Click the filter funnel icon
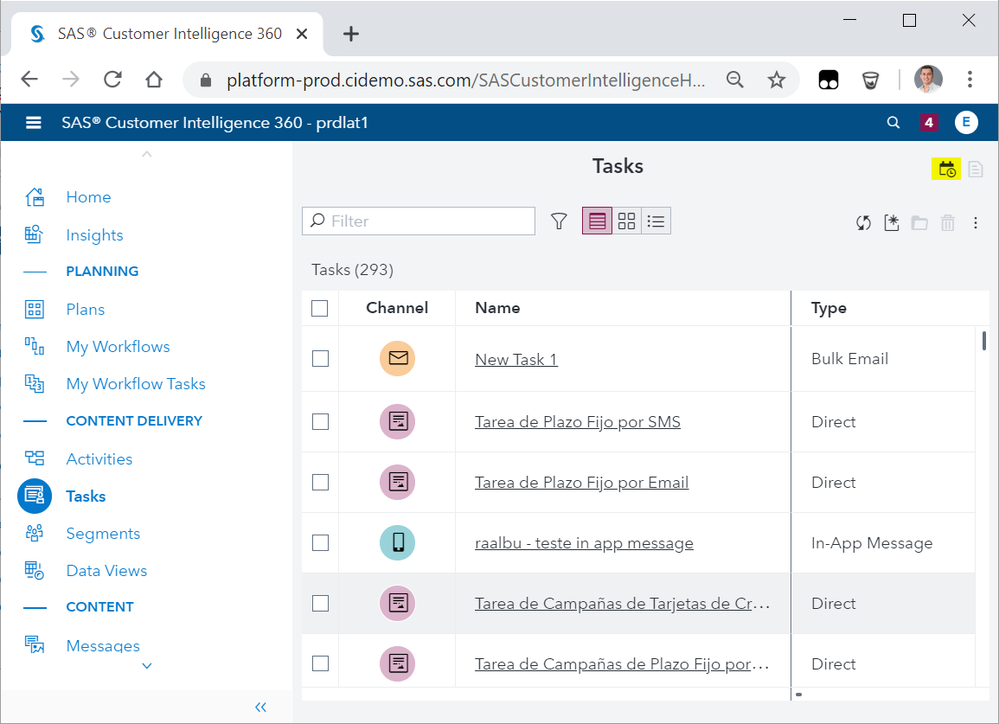Screen dimensions: 999x724 pos(559,221)
